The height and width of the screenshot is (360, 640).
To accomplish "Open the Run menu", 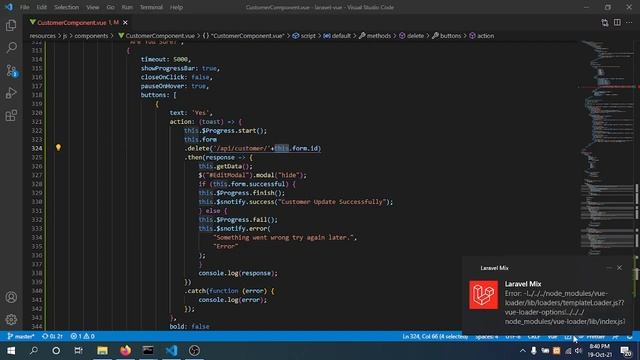I will click(x=127, y=7).
